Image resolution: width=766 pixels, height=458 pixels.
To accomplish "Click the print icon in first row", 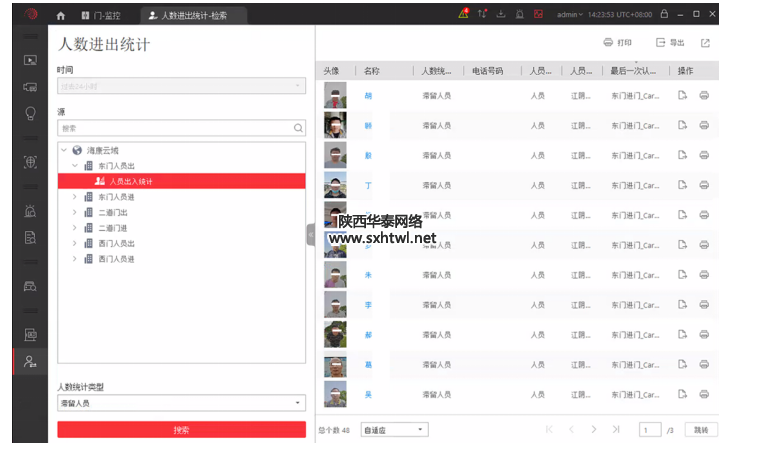I will 704,96.
